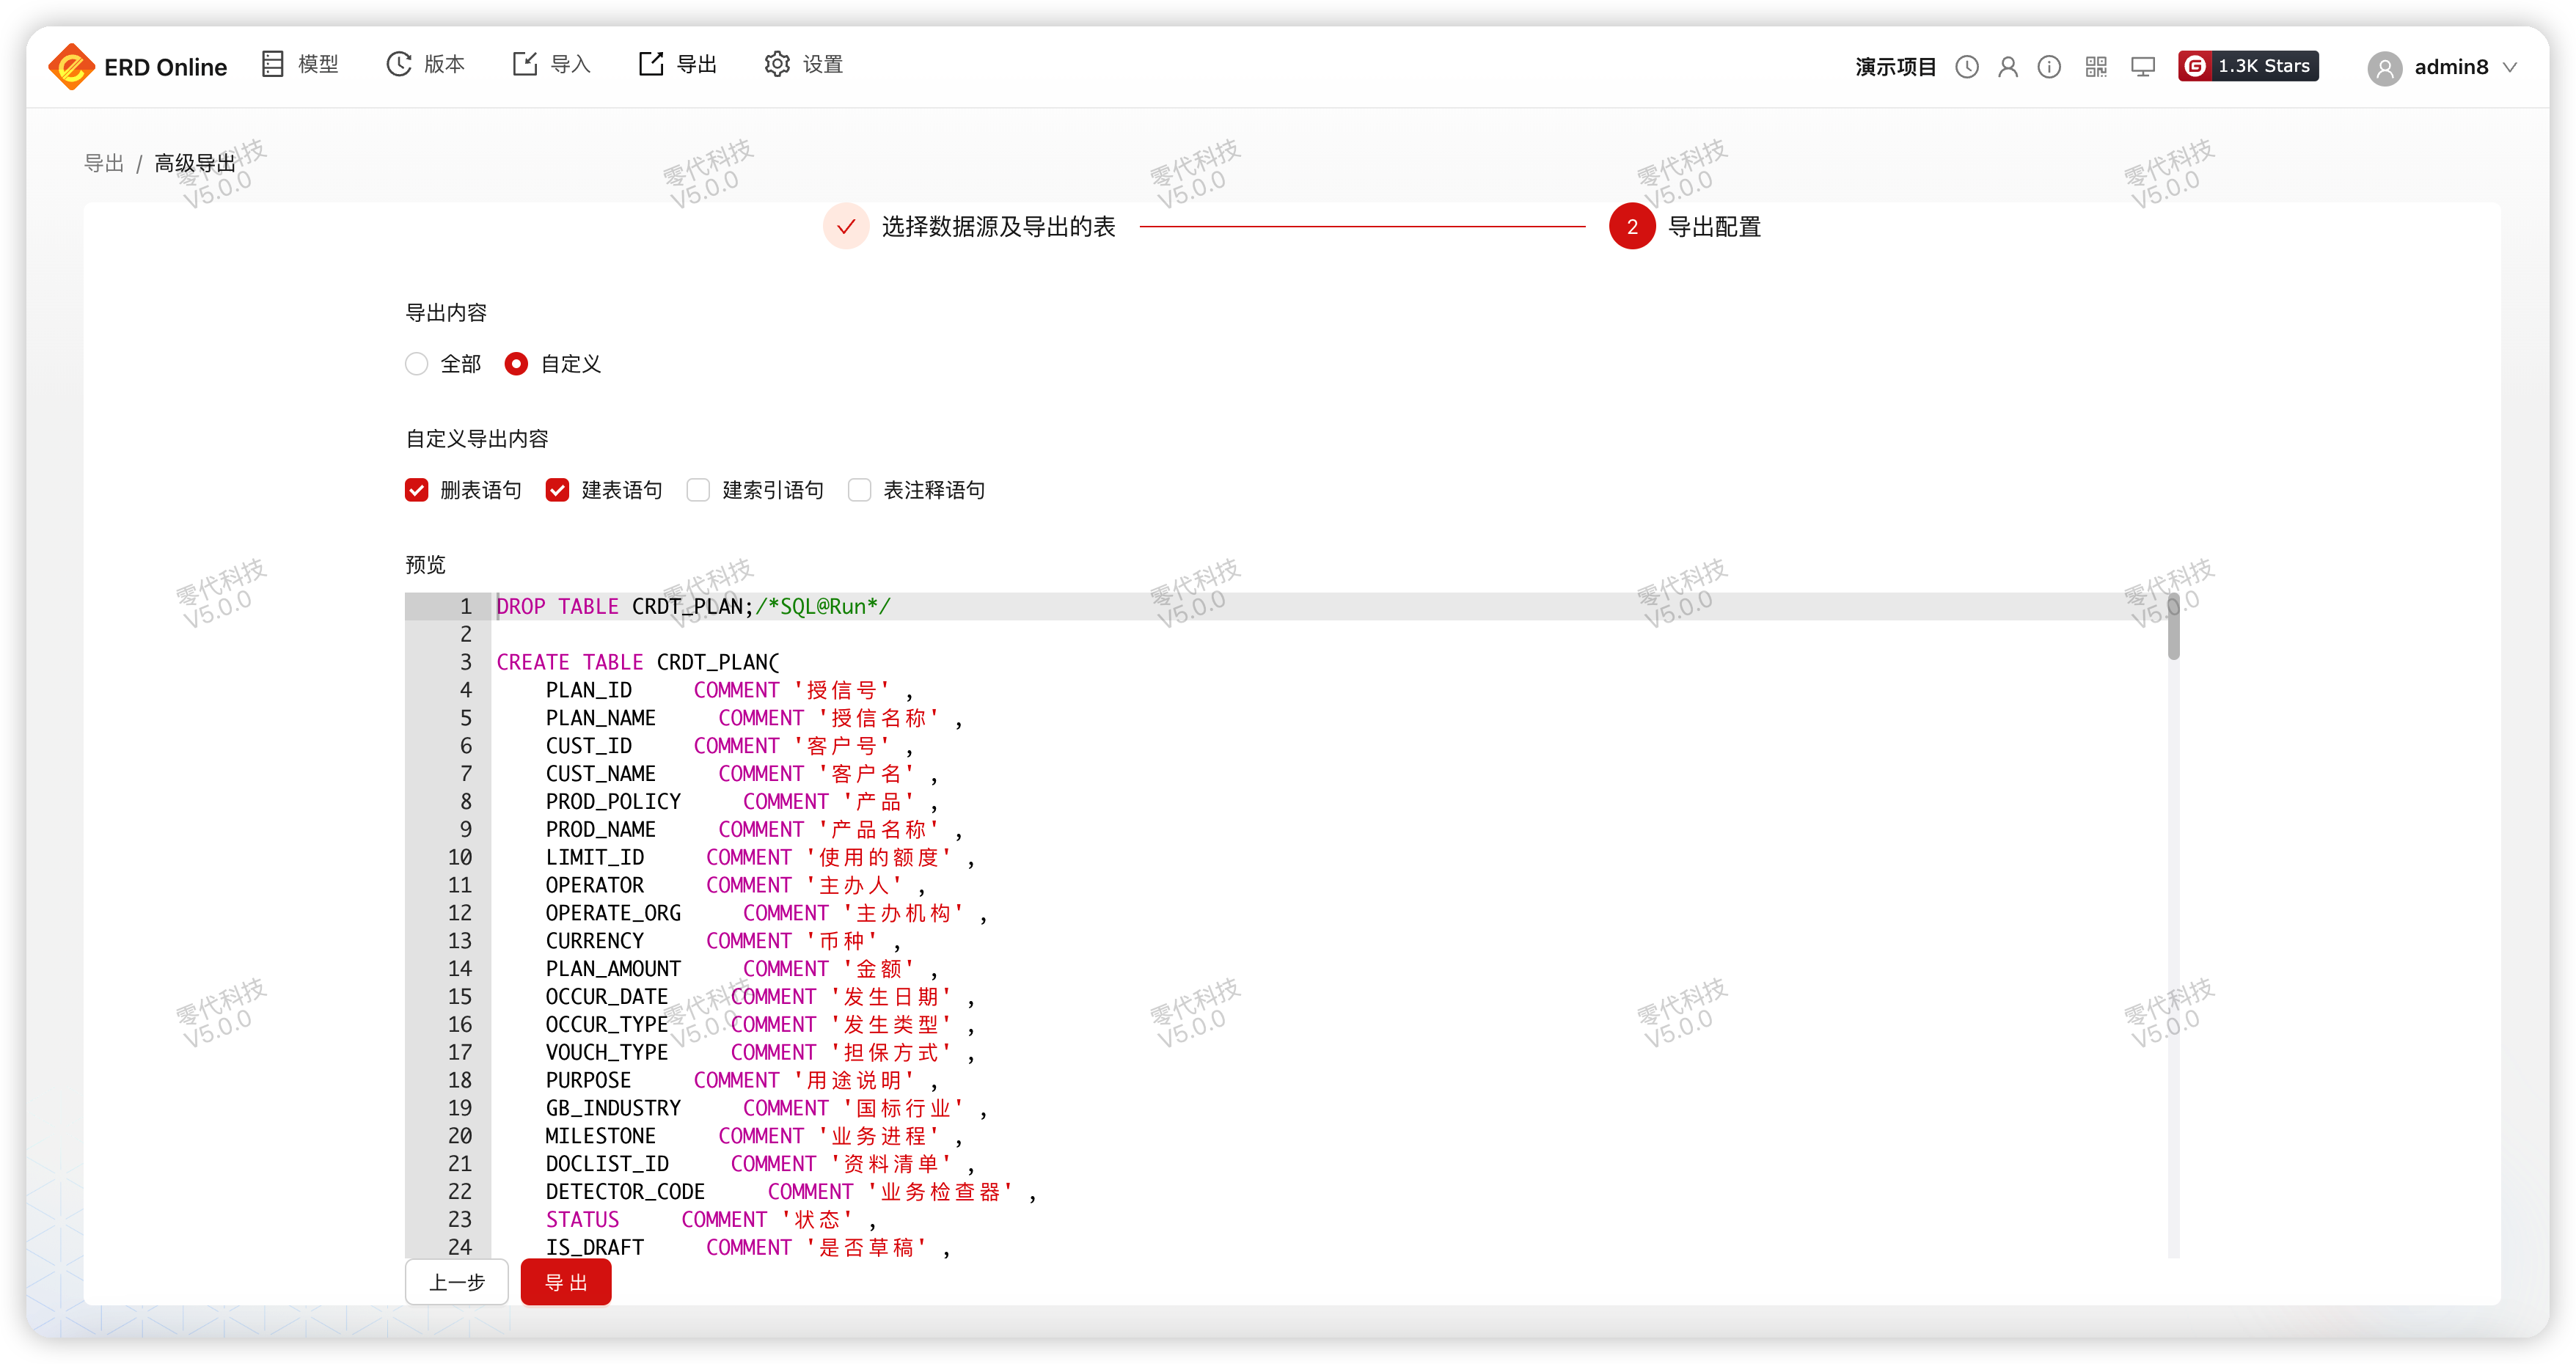The height and width of the screenshot is (1364, 2576).
Task: Open the 版本 menu
Action: 426,65
